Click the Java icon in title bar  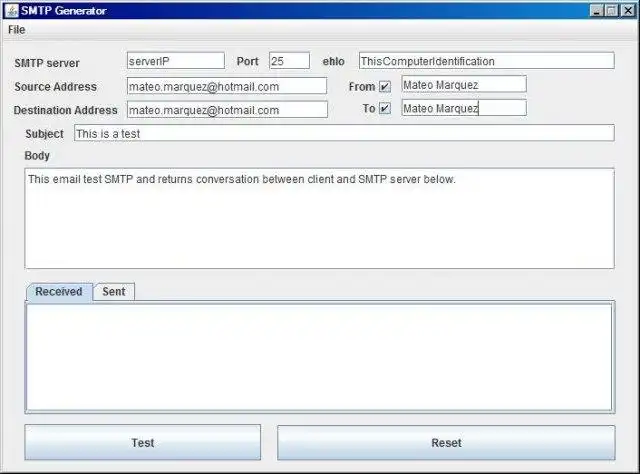(11, 10)
